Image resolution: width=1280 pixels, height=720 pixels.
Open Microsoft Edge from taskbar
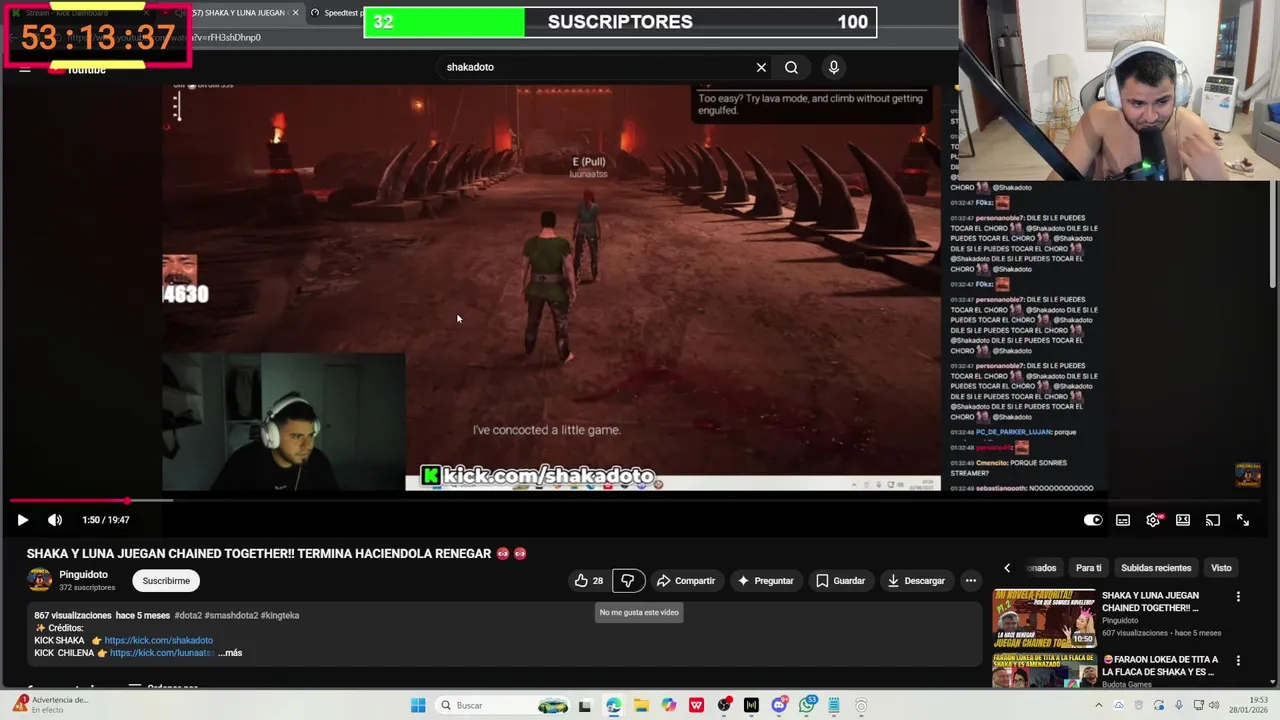coord(613,705)
